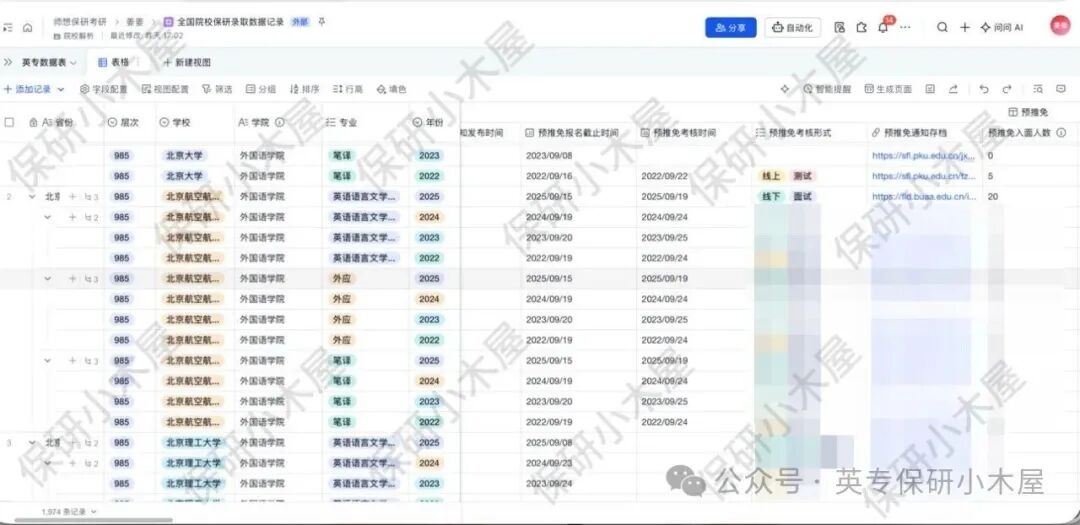
Task: Open the user avatar
Action: pos(1059,26)
